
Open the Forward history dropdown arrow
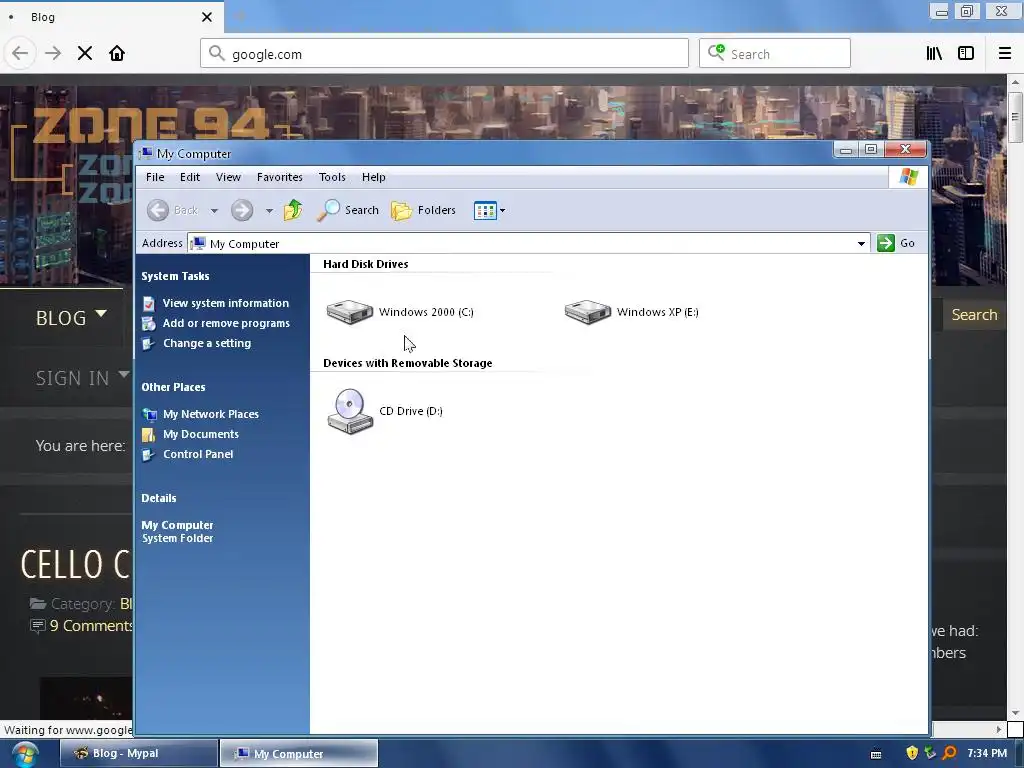(269, 211)
